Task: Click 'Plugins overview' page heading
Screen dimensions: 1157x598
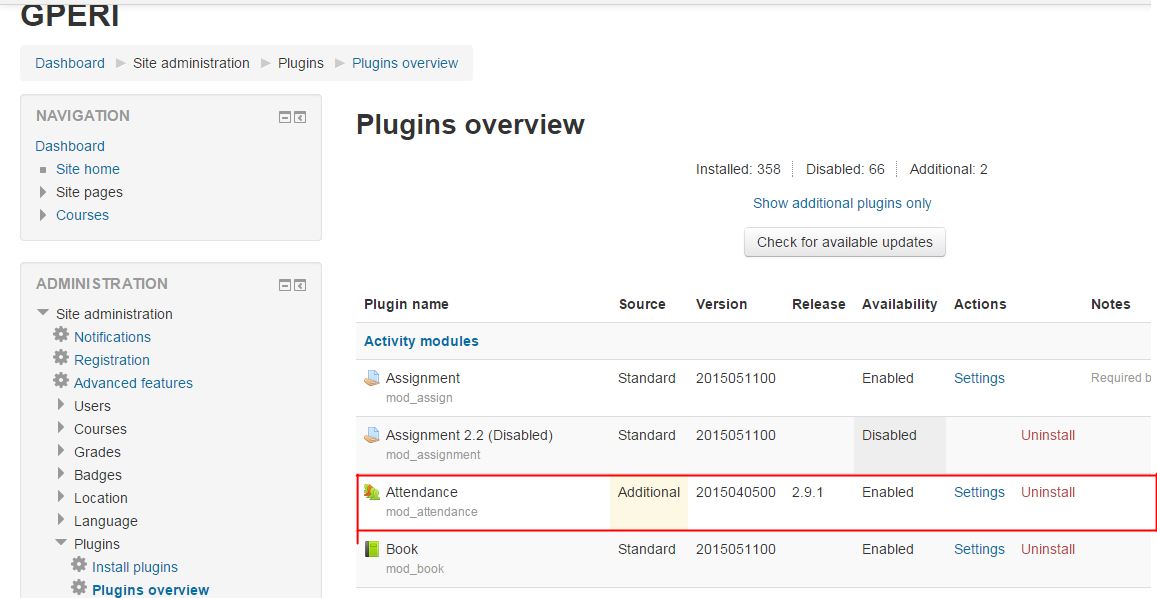Action: 471,125
